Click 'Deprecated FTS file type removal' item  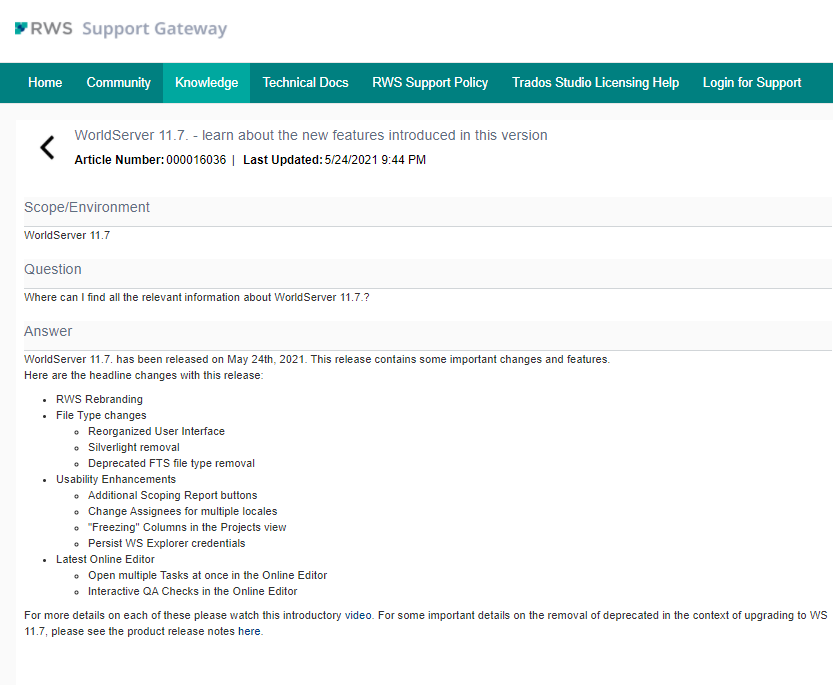[x=171, y=463]
